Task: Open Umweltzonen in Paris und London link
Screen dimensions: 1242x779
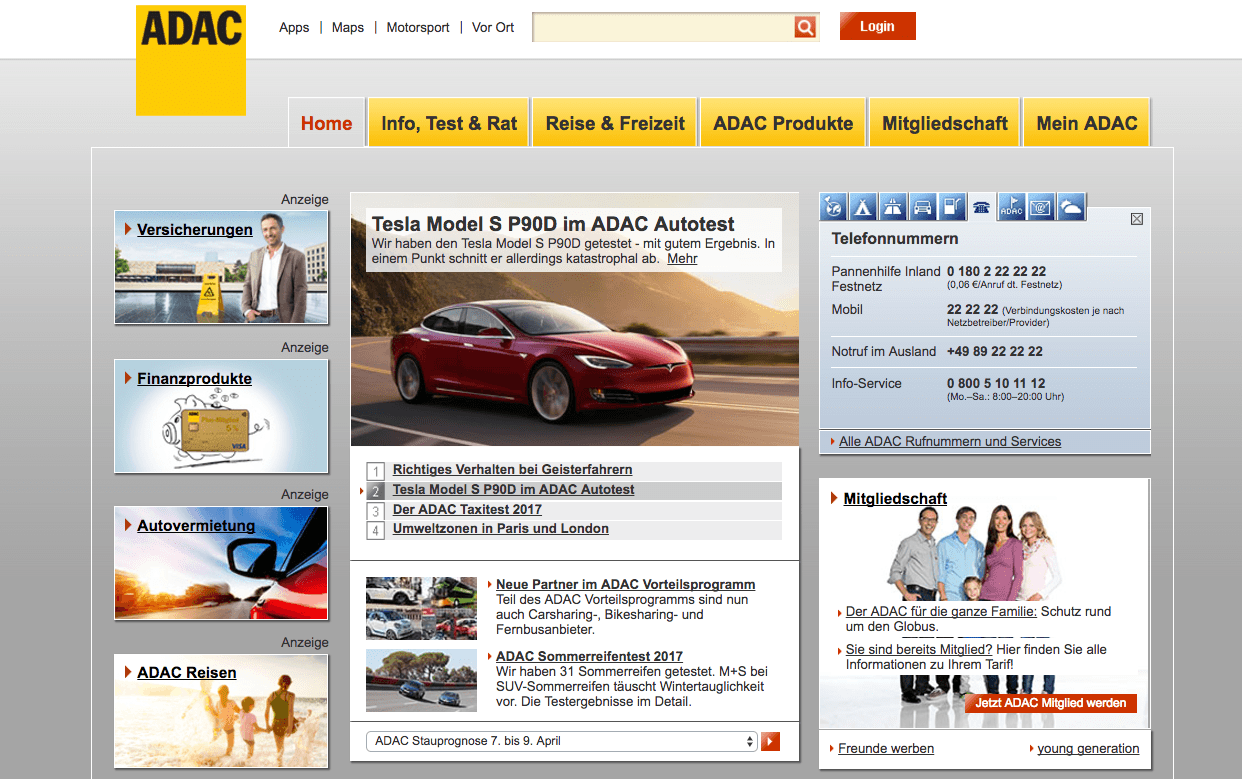Action: [501, 529]
